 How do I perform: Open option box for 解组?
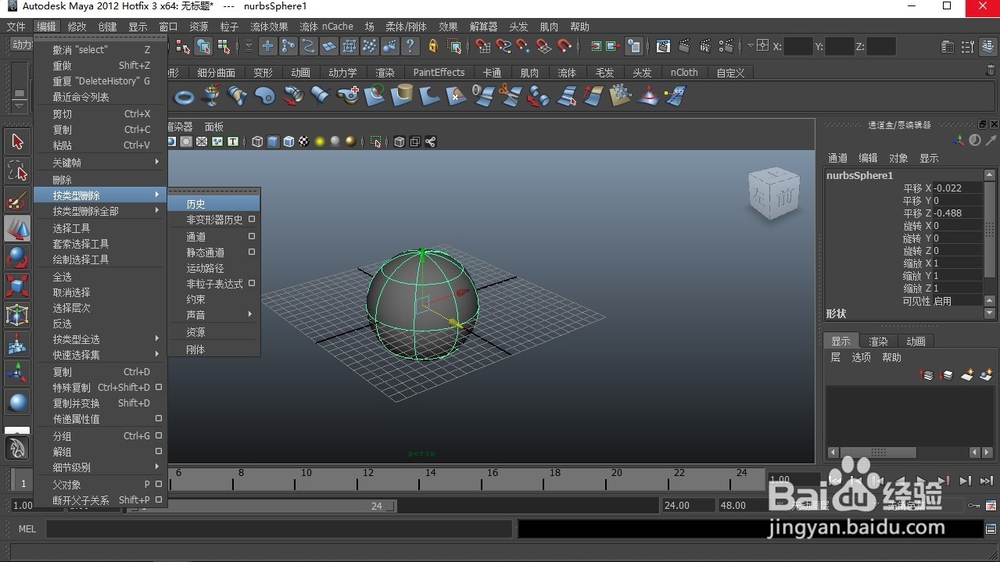(159, 451)
